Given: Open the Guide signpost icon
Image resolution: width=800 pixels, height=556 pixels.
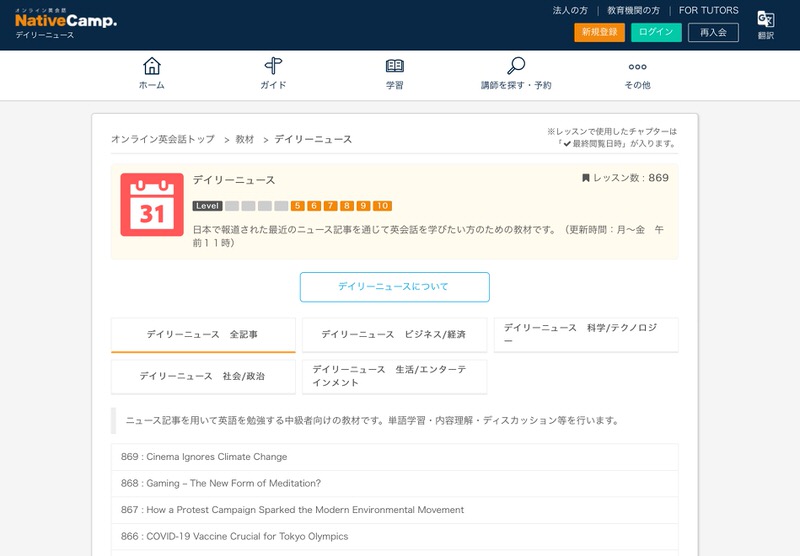Looking at the screenshot, I should (273, 66).
